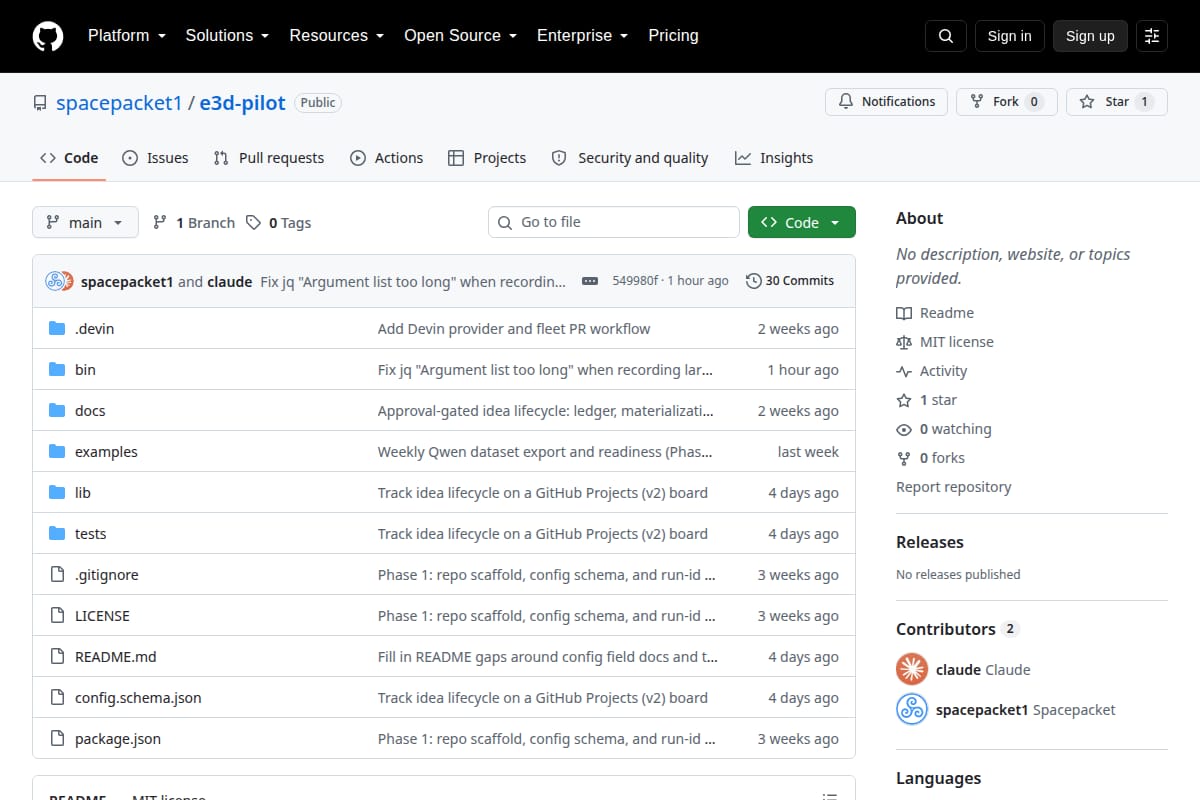Expand the Enterprise menu
The image size is (1200, 800).
point(583,36)
